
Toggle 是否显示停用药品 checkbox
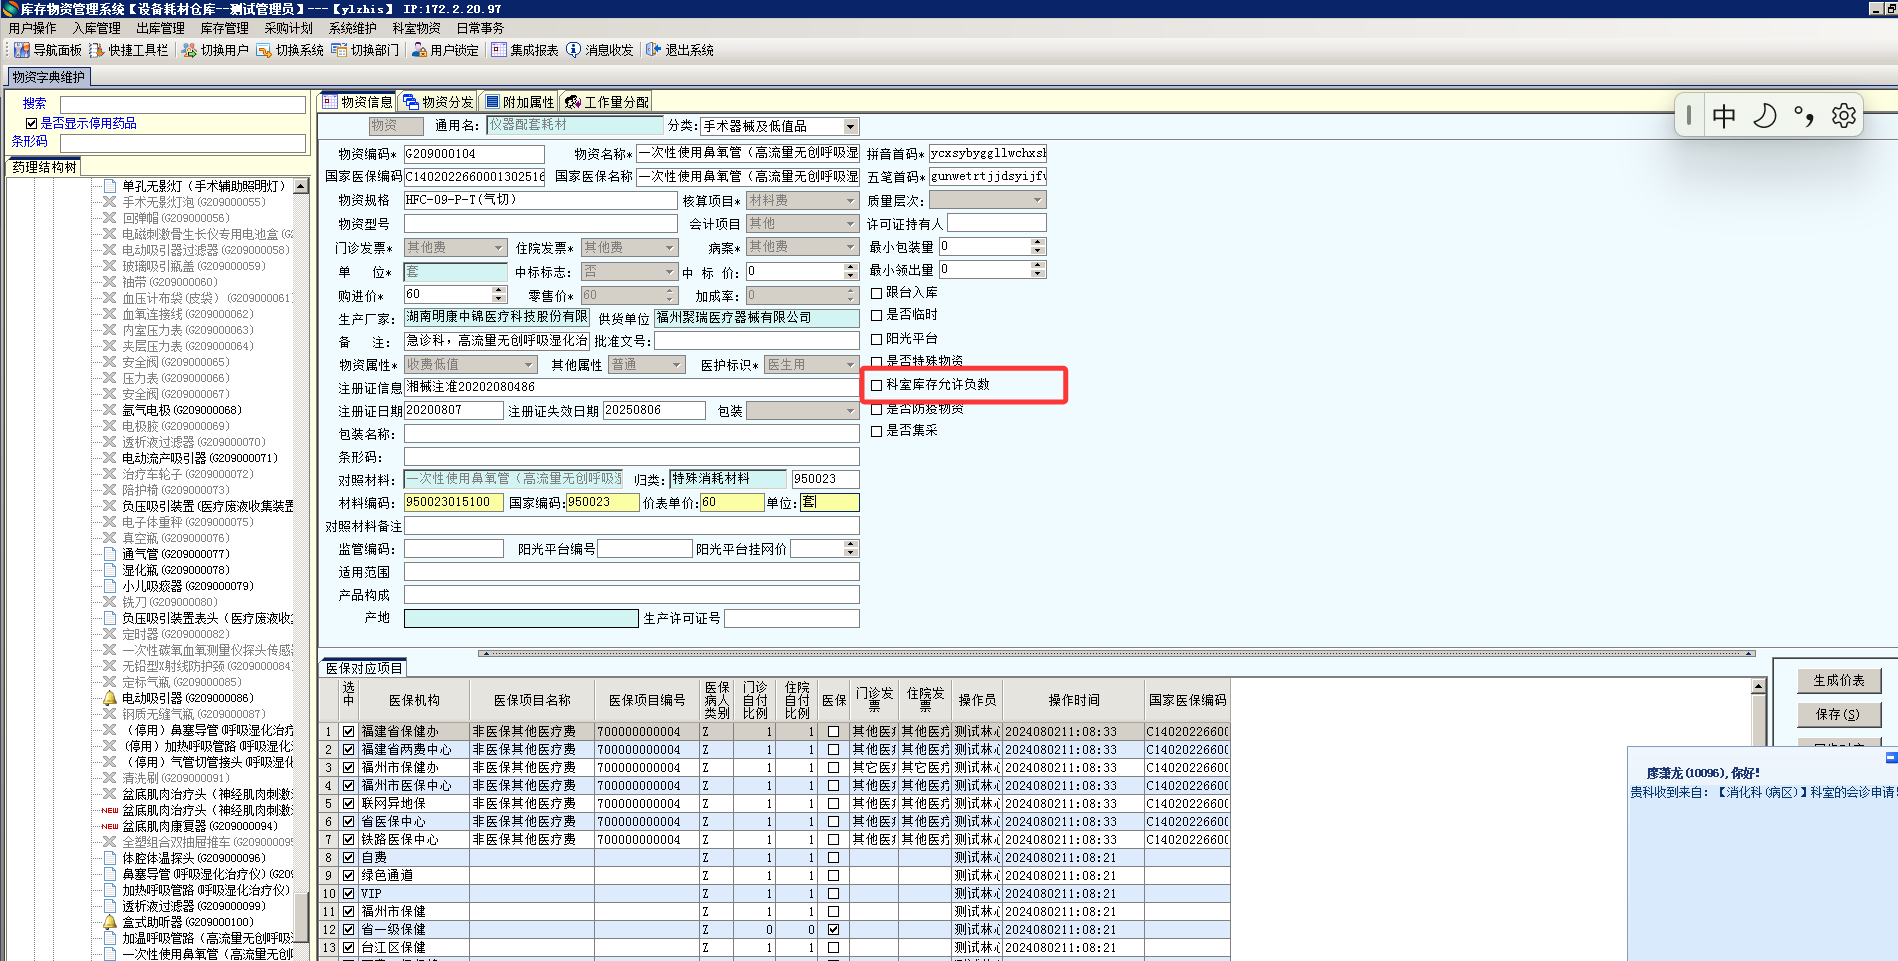click(x=32, y=124)
